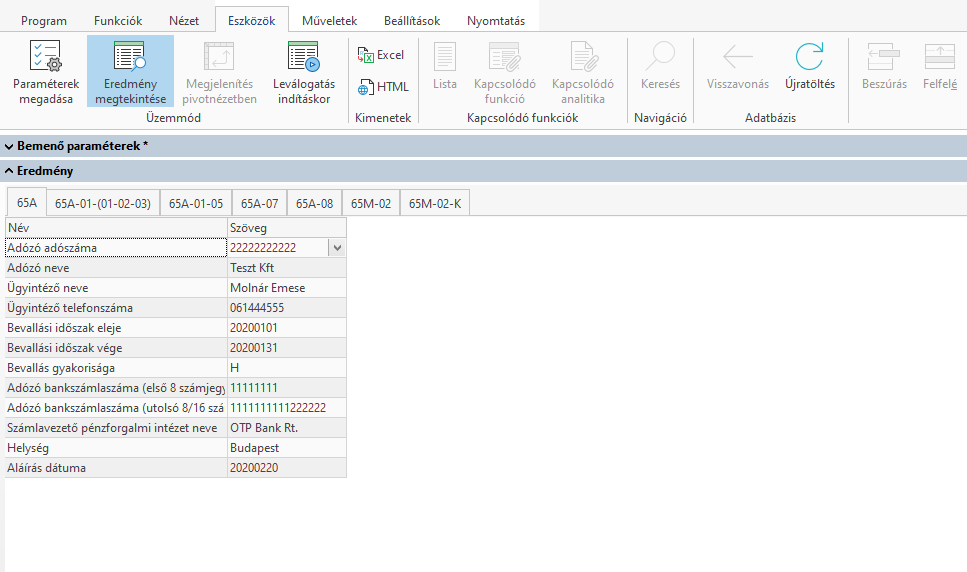Screen dimensions: 967x572
Task: Open the Lista function
Action: click(445, 67)
